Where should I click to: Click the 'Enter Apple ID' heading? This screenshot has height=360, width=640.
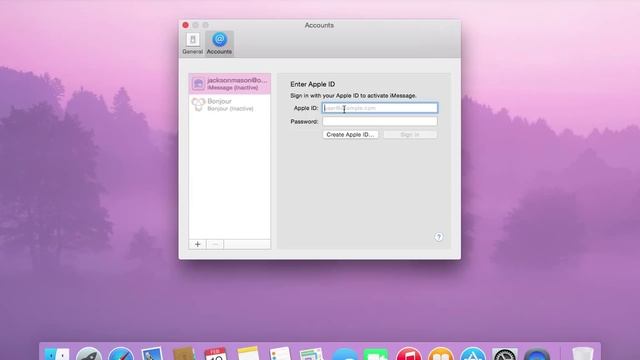click(x=313, y=84)
